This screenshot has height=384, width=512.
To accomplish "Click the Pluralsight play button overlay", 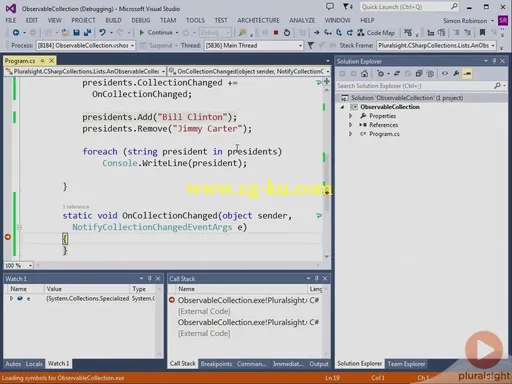I will (x=484, y=350).
